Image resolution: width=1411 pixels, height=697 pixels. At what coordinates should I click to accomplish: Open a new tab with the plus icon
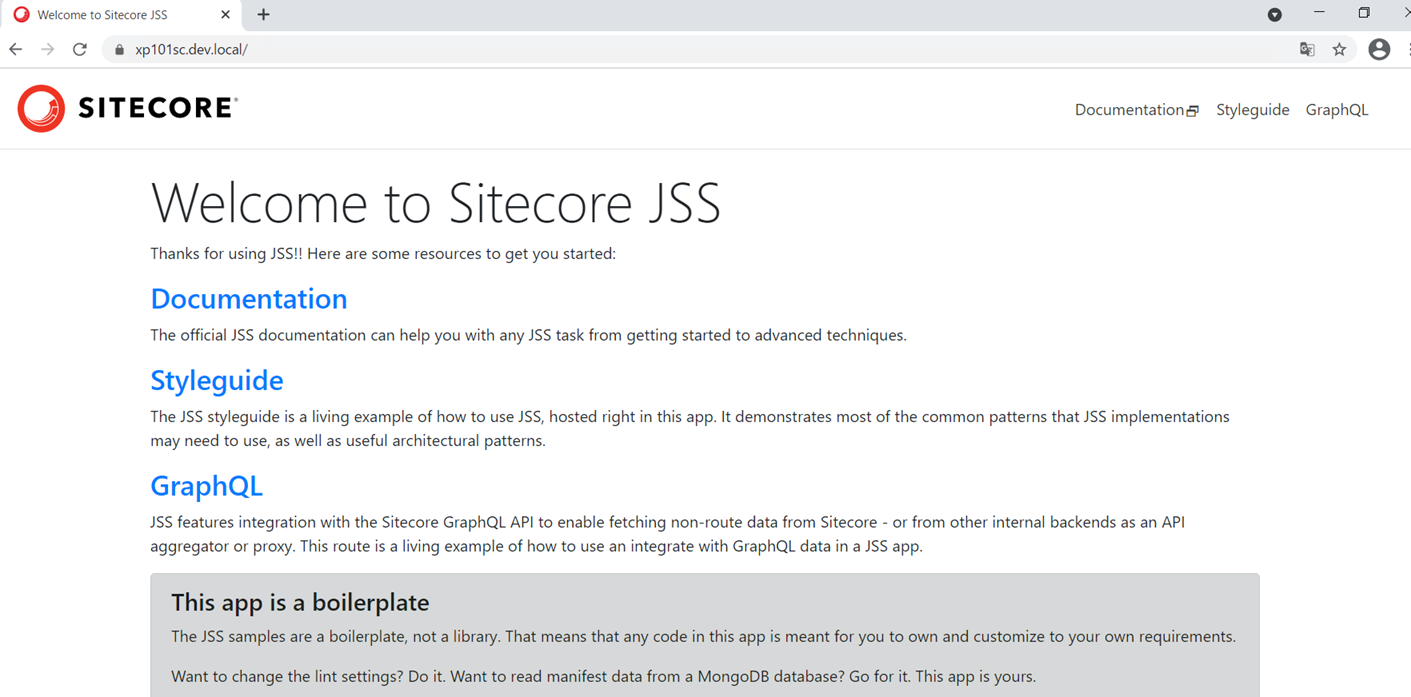point(263,14)
